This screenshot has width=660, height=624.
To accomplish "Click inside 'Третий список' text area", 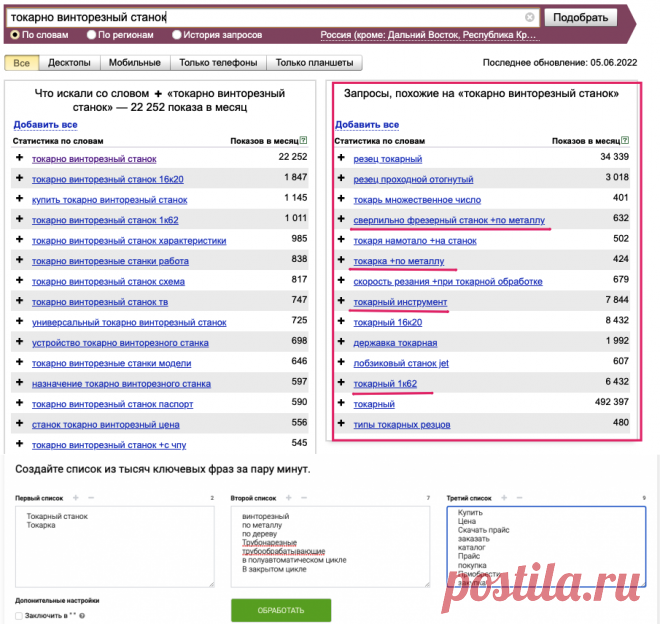I will 546,547.
